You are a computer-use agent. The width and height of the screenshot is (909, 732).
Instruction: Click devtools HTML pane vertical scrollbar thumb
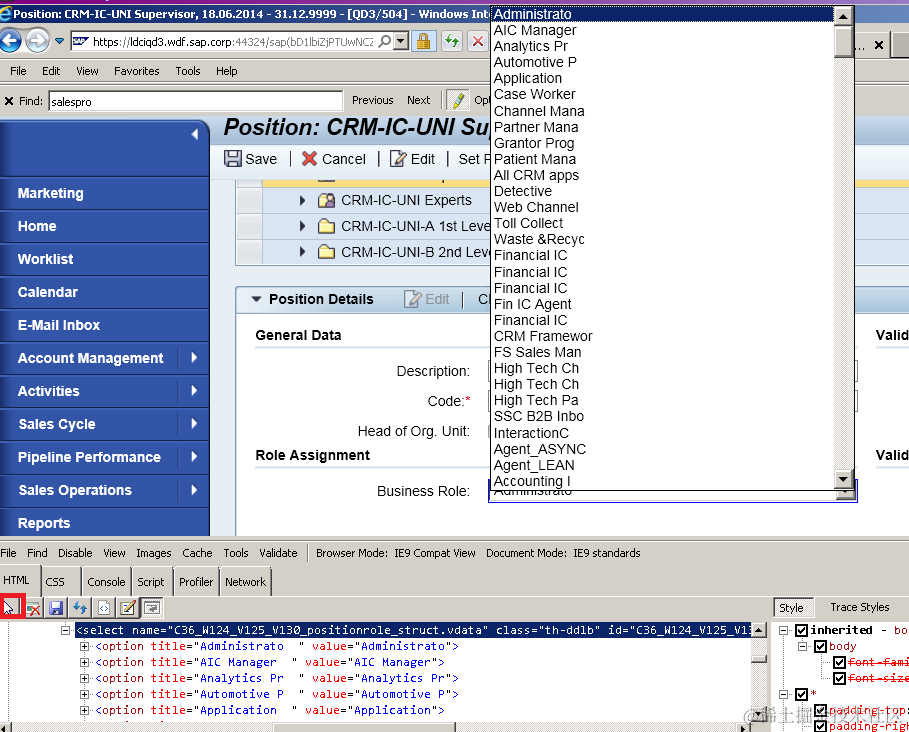759,659
